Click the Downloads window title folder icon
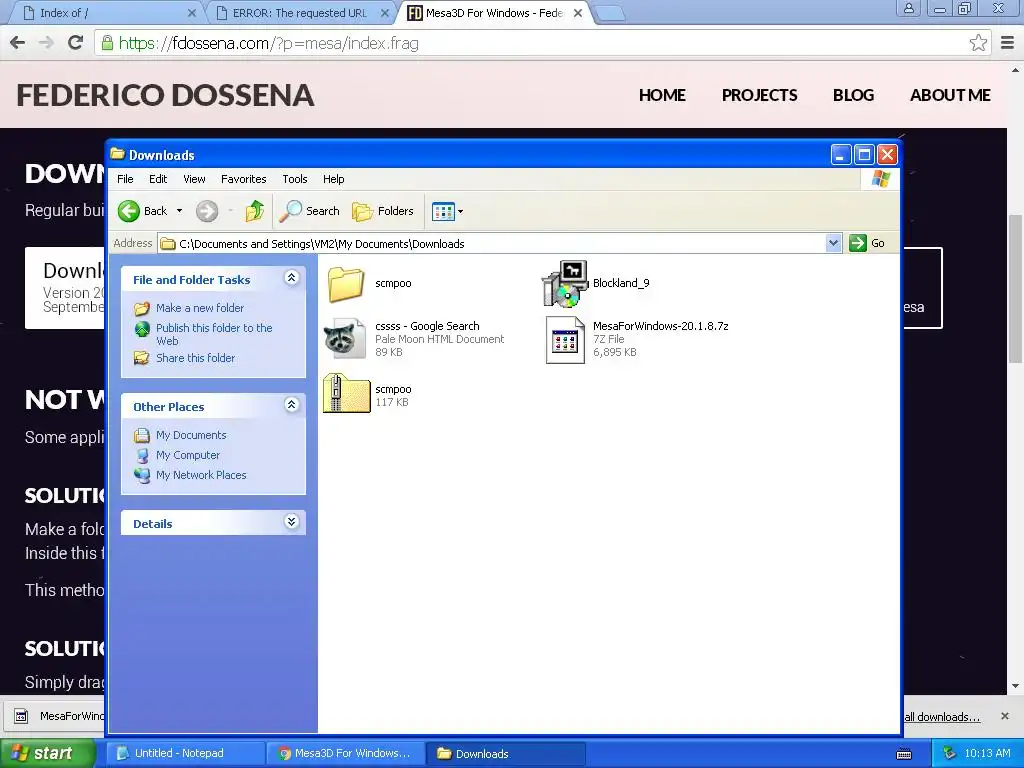The height and width of the screenshot is (768, 1024). (x=118, y=154)
